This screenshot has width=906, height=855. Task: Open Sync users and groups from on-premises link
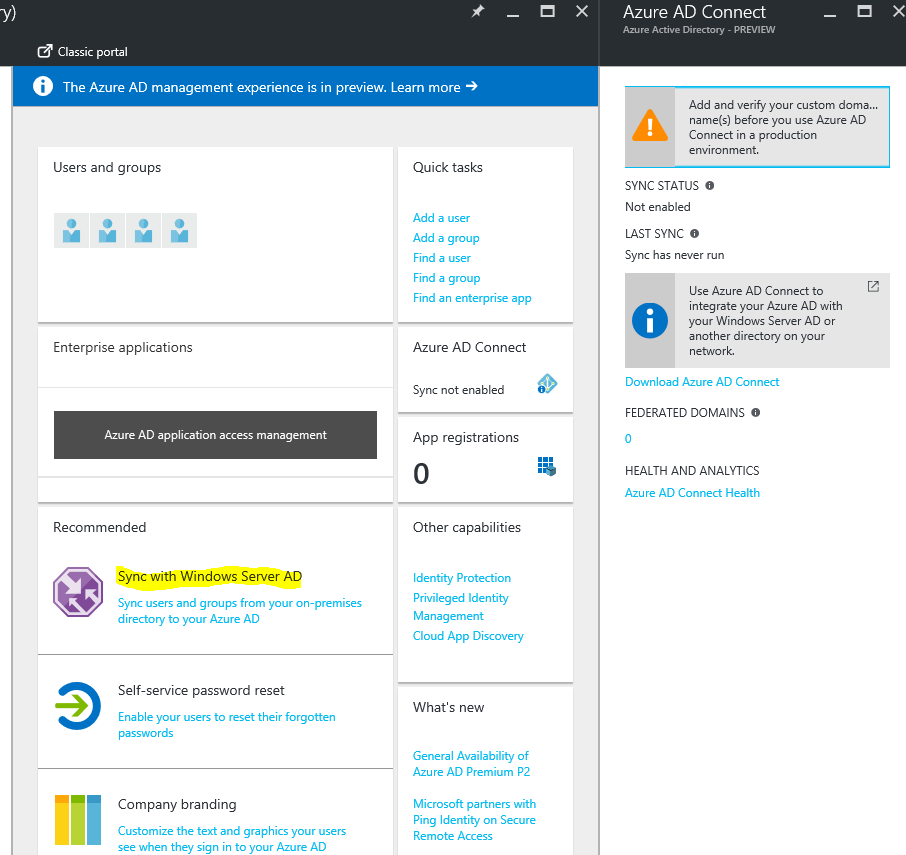pos(240,611)
